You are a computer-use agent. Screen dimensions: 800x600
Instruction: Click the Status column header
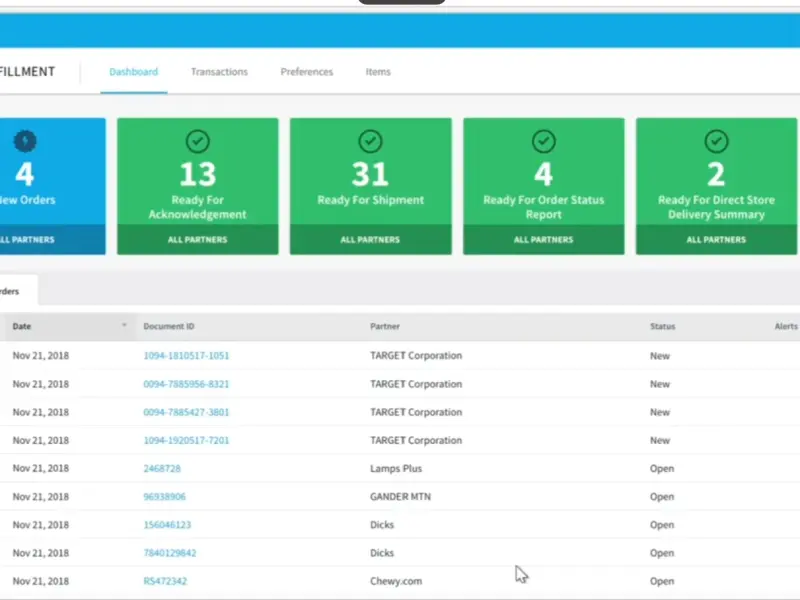coord(662,326)
